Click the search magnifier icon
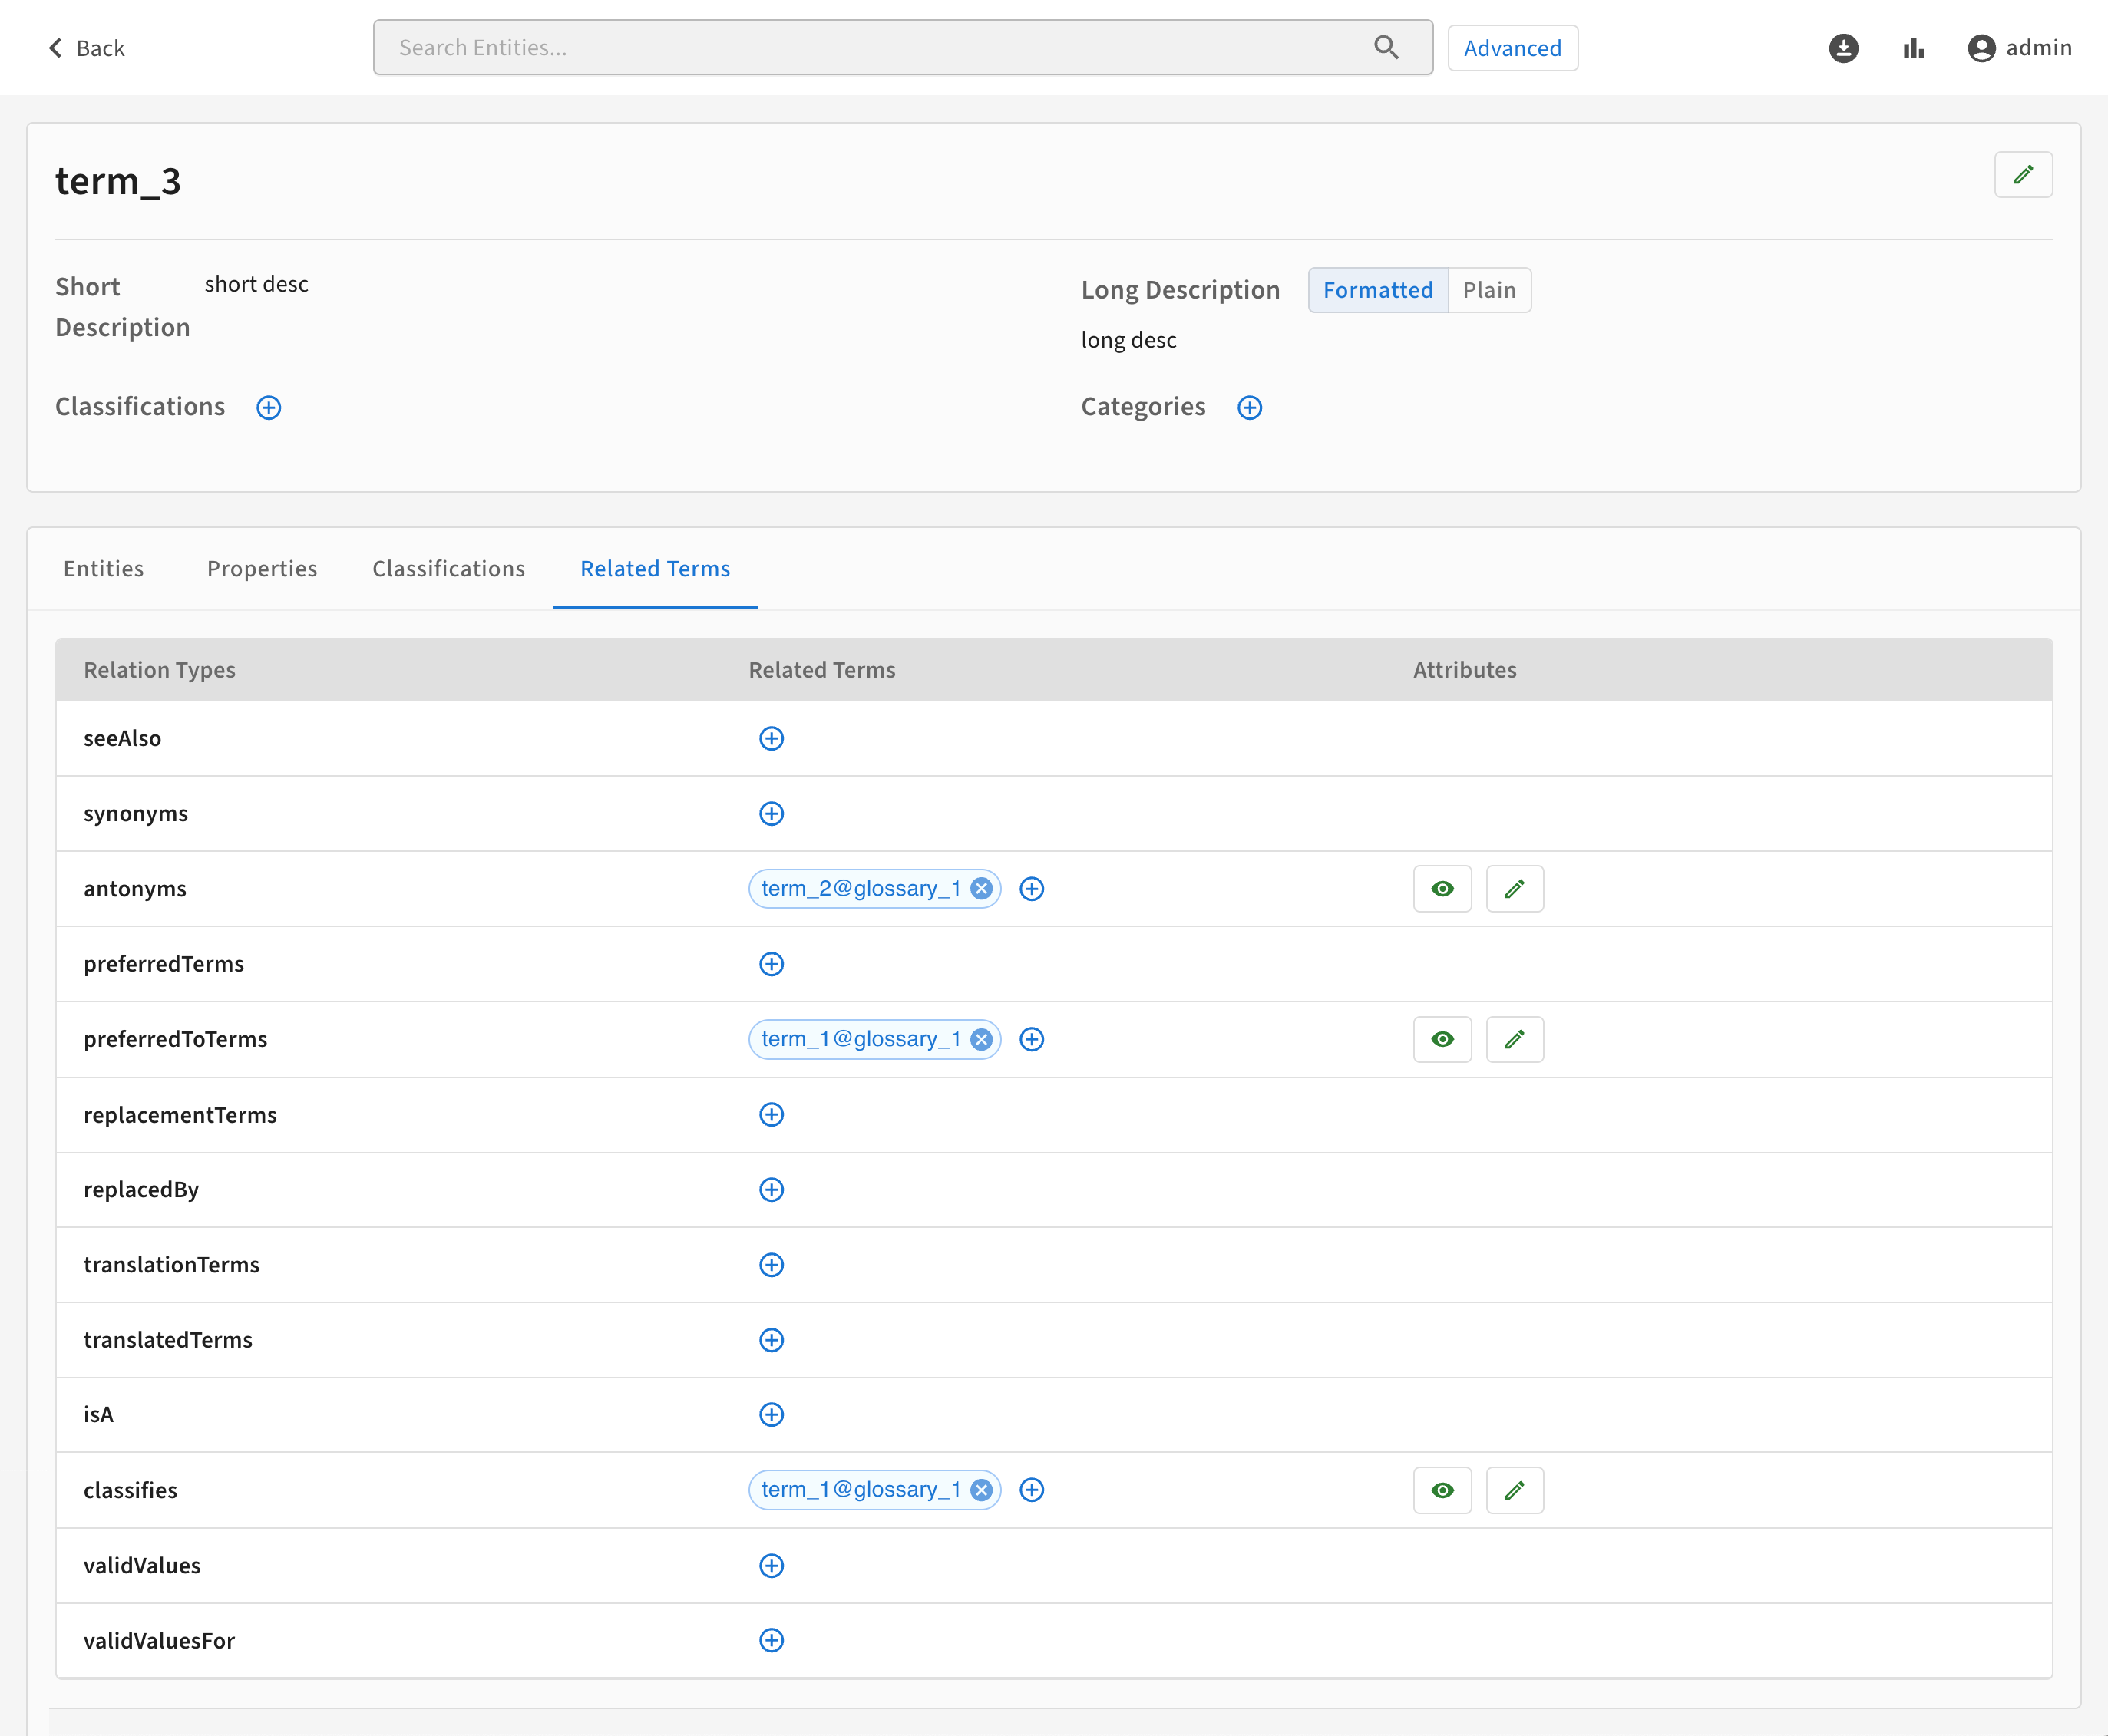This screenshot has height=1736, width=2108. click(1386, 47)
